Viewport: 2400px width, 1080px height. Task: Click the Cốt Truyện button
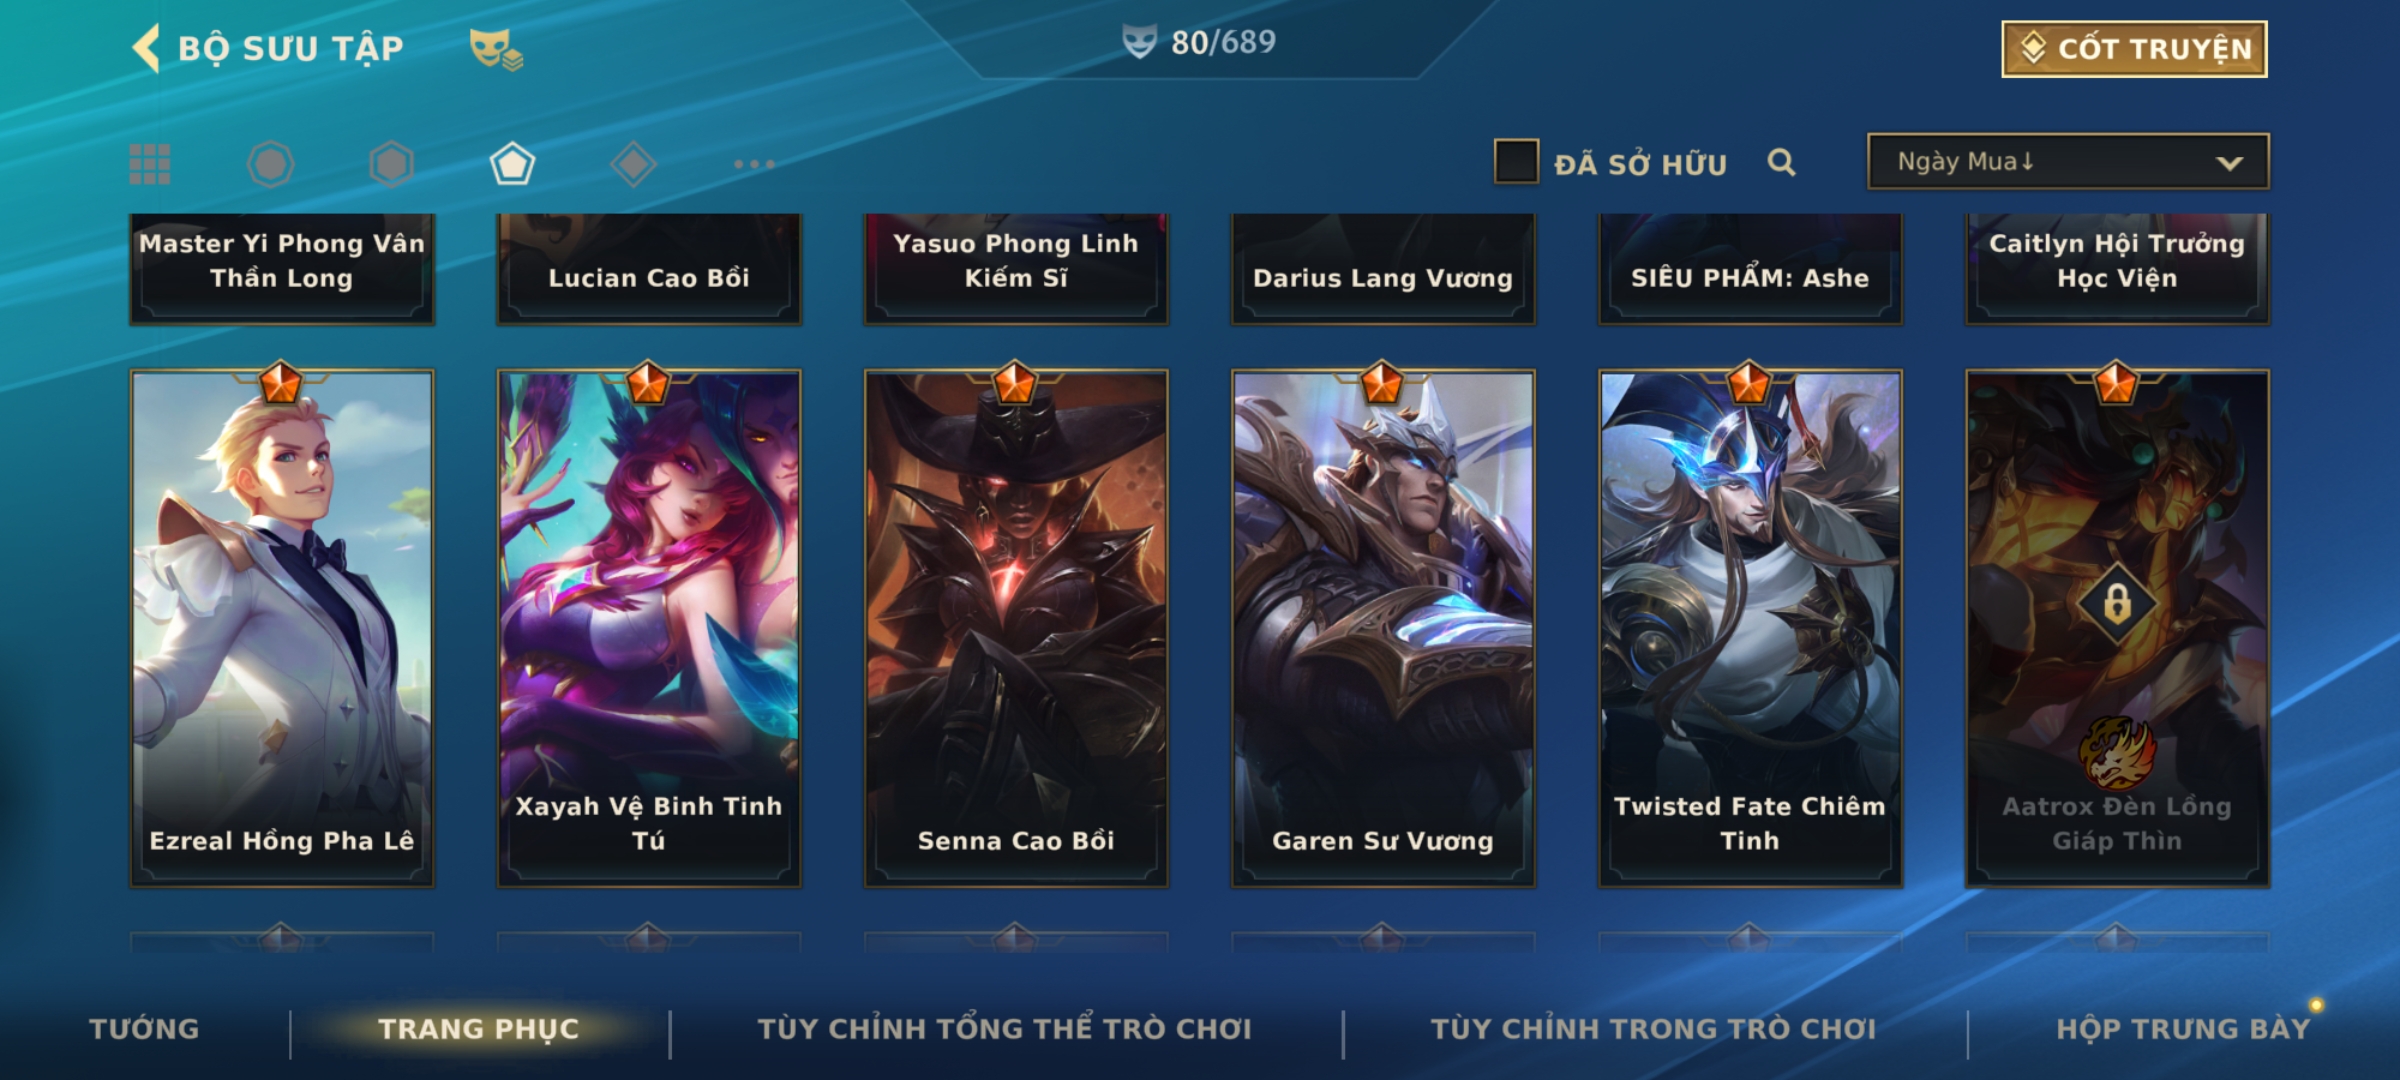(x=2134, y=49)
